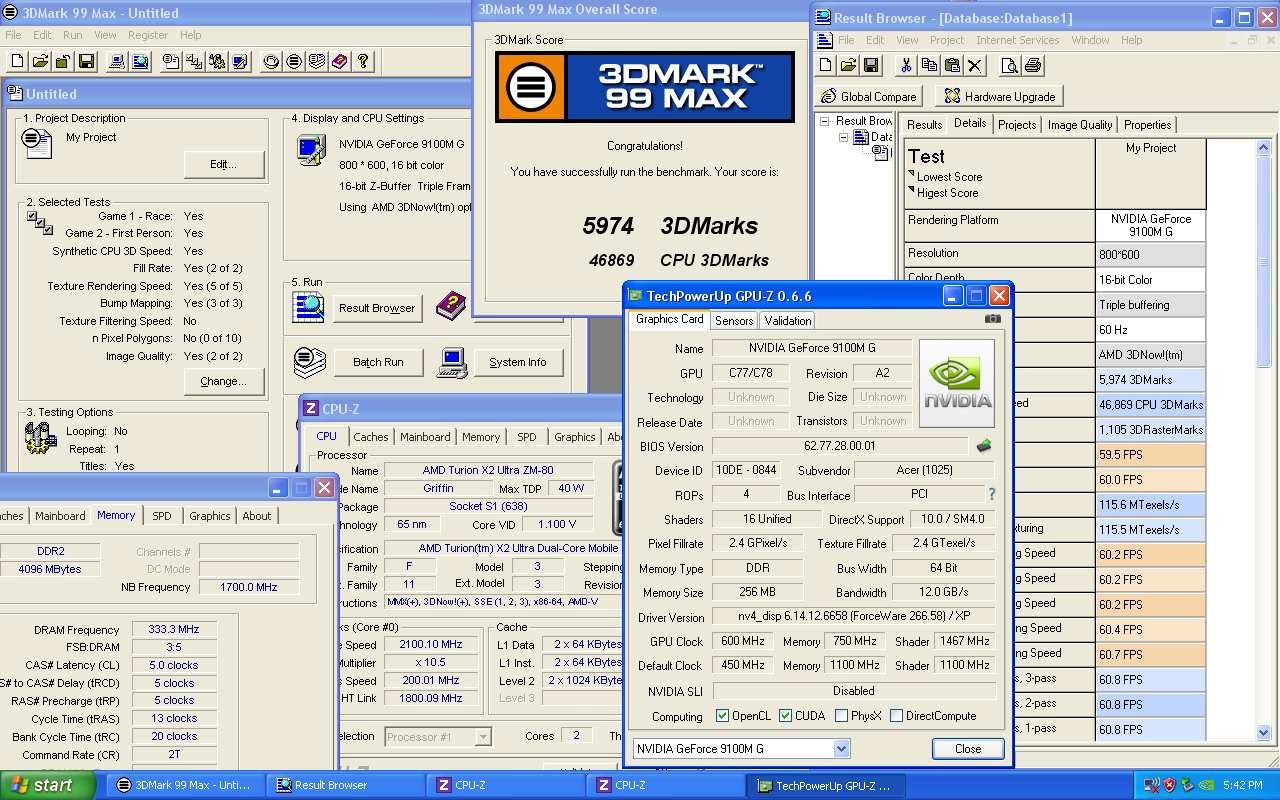The image size is (1280, 800).
Task: Click Start button on taskbar
Action: click(x=47, y=785)
